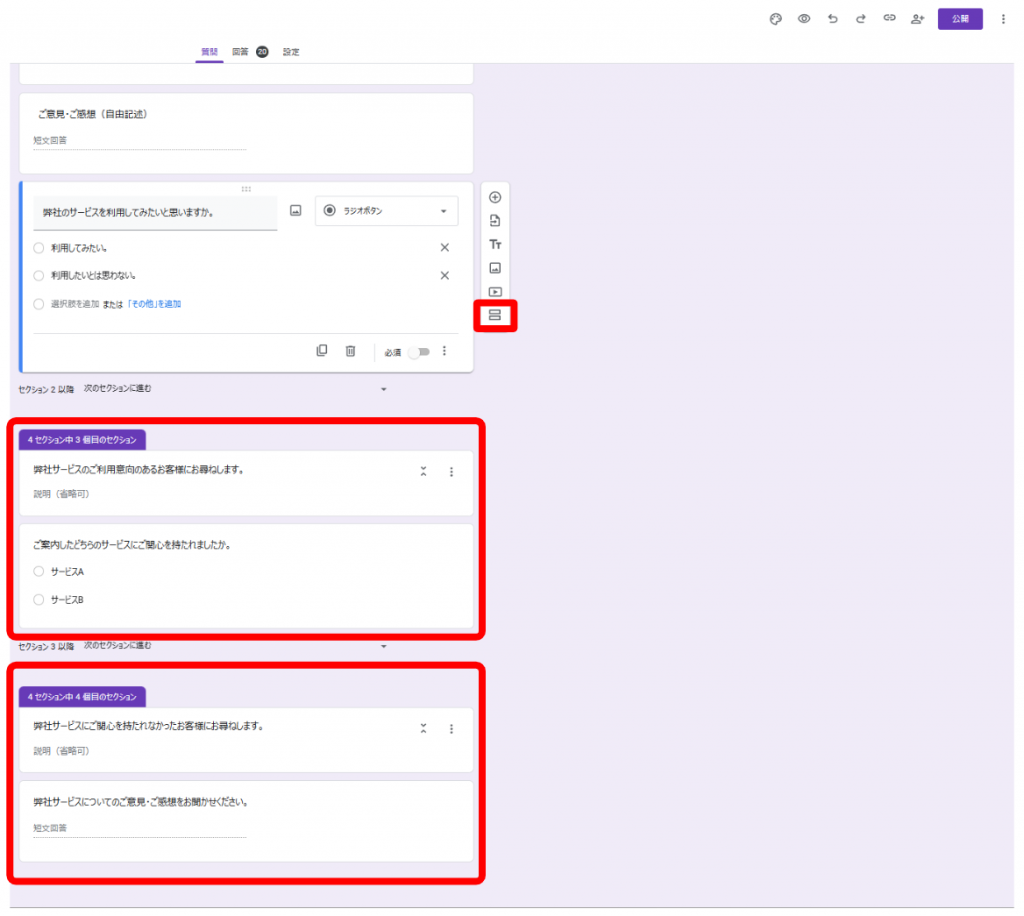Click the preview eye icon
Screen dimensions: 1024x916
point(803,19)
